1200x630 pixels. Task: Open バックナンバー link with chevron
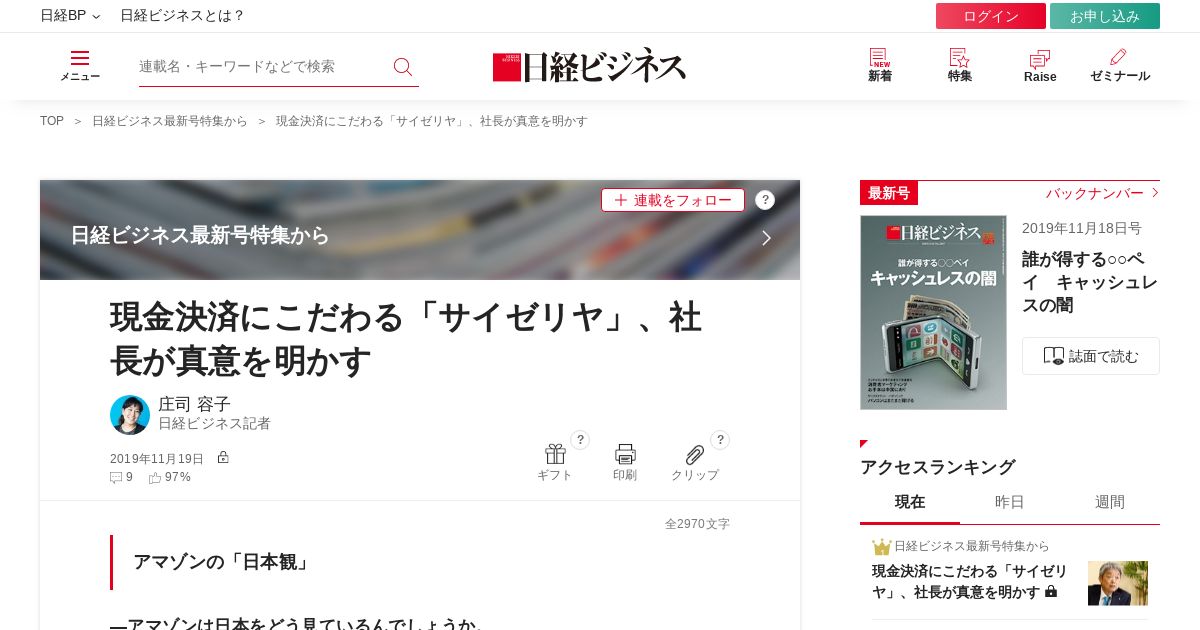click(x=1102, y=193)
